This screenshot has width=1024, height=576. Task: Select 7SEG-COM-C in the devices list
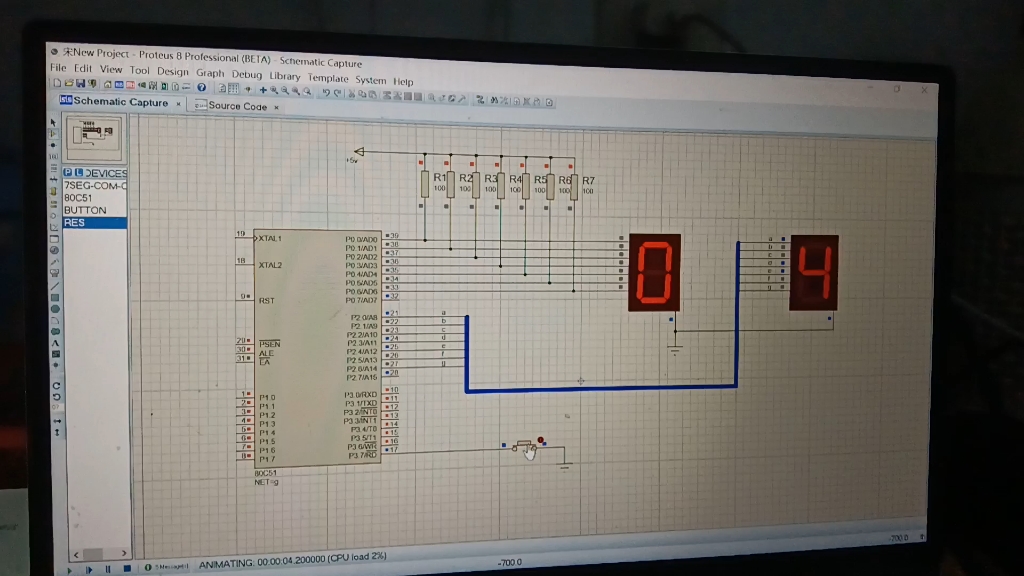tap(95, 185)
